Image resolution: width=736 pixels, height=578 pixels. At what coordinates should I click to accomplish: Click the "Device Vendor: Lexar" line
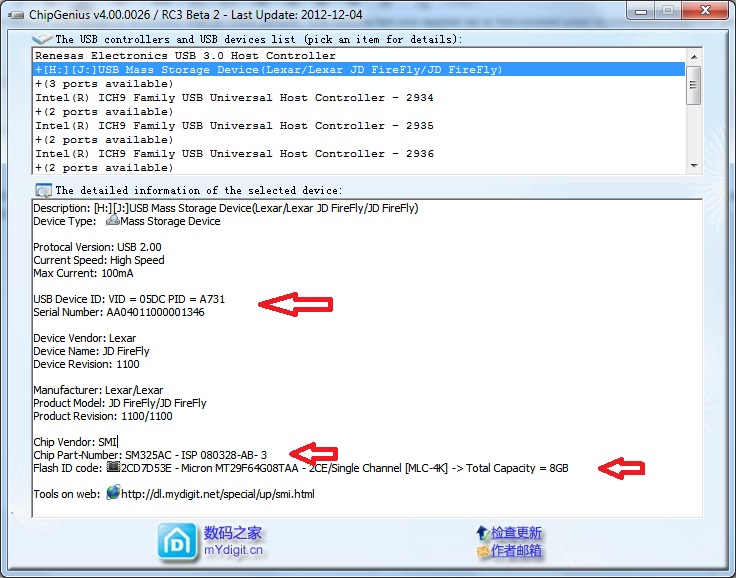[84, 338]
